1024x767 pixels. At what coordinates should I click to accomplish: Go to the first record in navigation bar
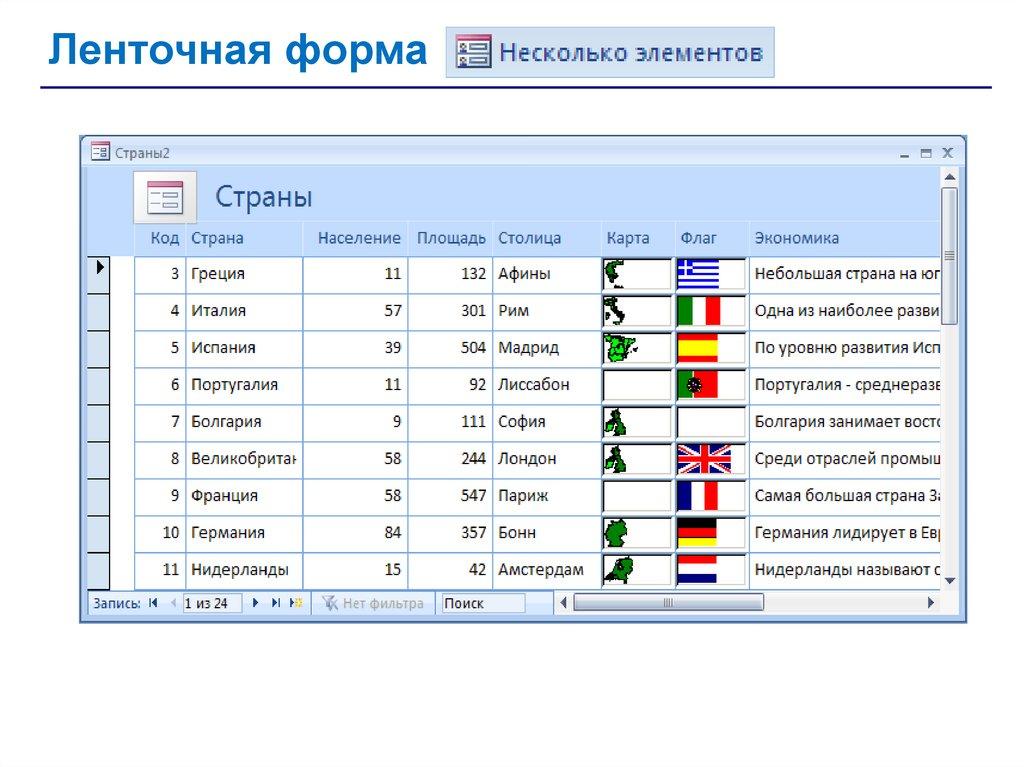(153, 603)
